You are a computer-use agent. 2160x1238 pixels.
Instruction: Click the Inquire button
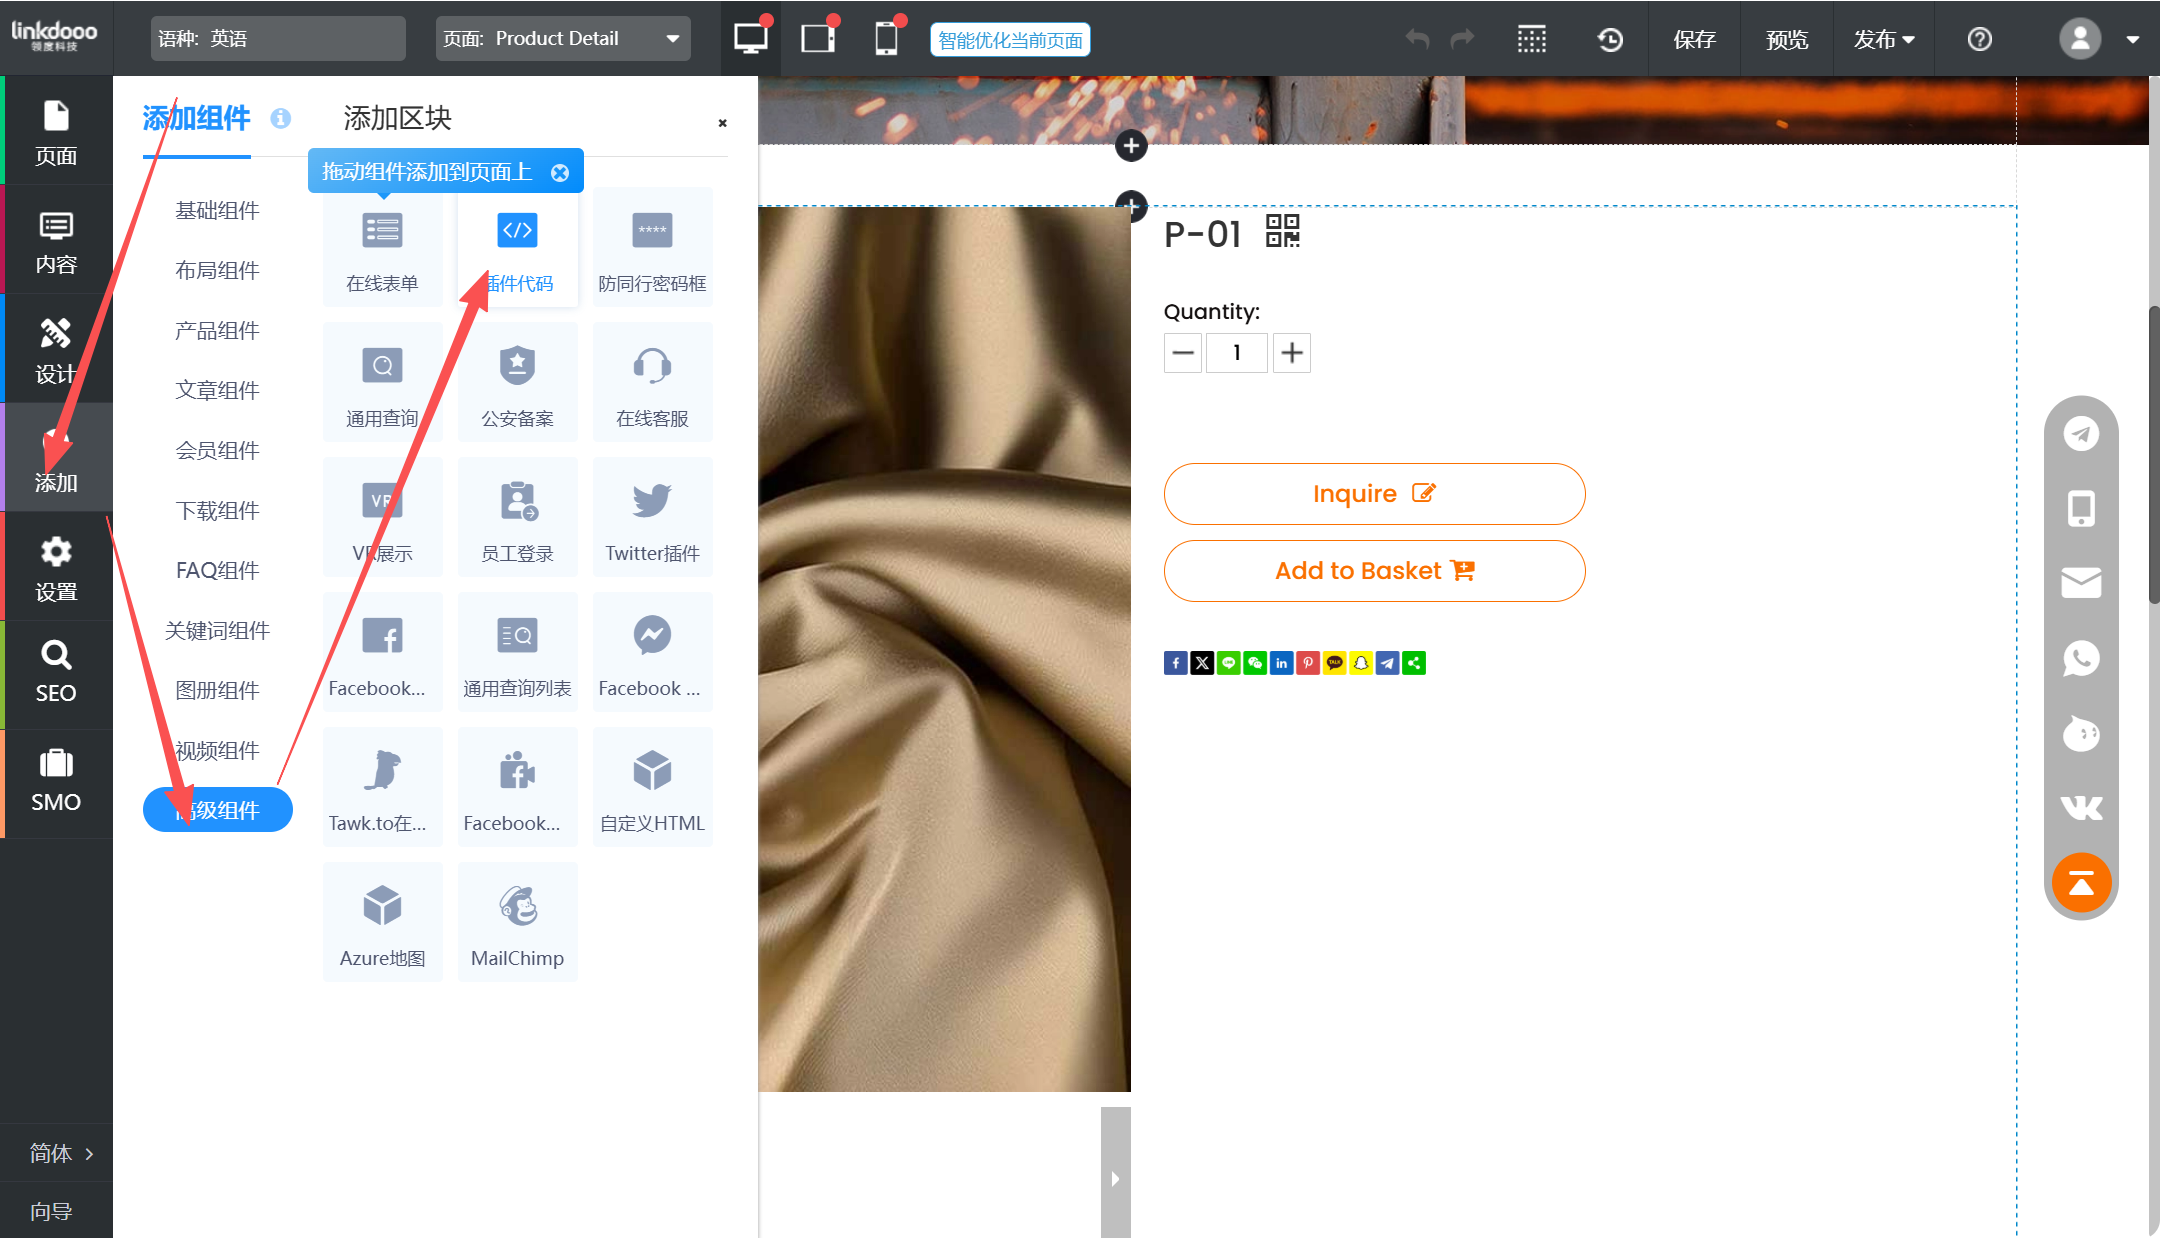pyautogui.click(x=1374, y=494)
